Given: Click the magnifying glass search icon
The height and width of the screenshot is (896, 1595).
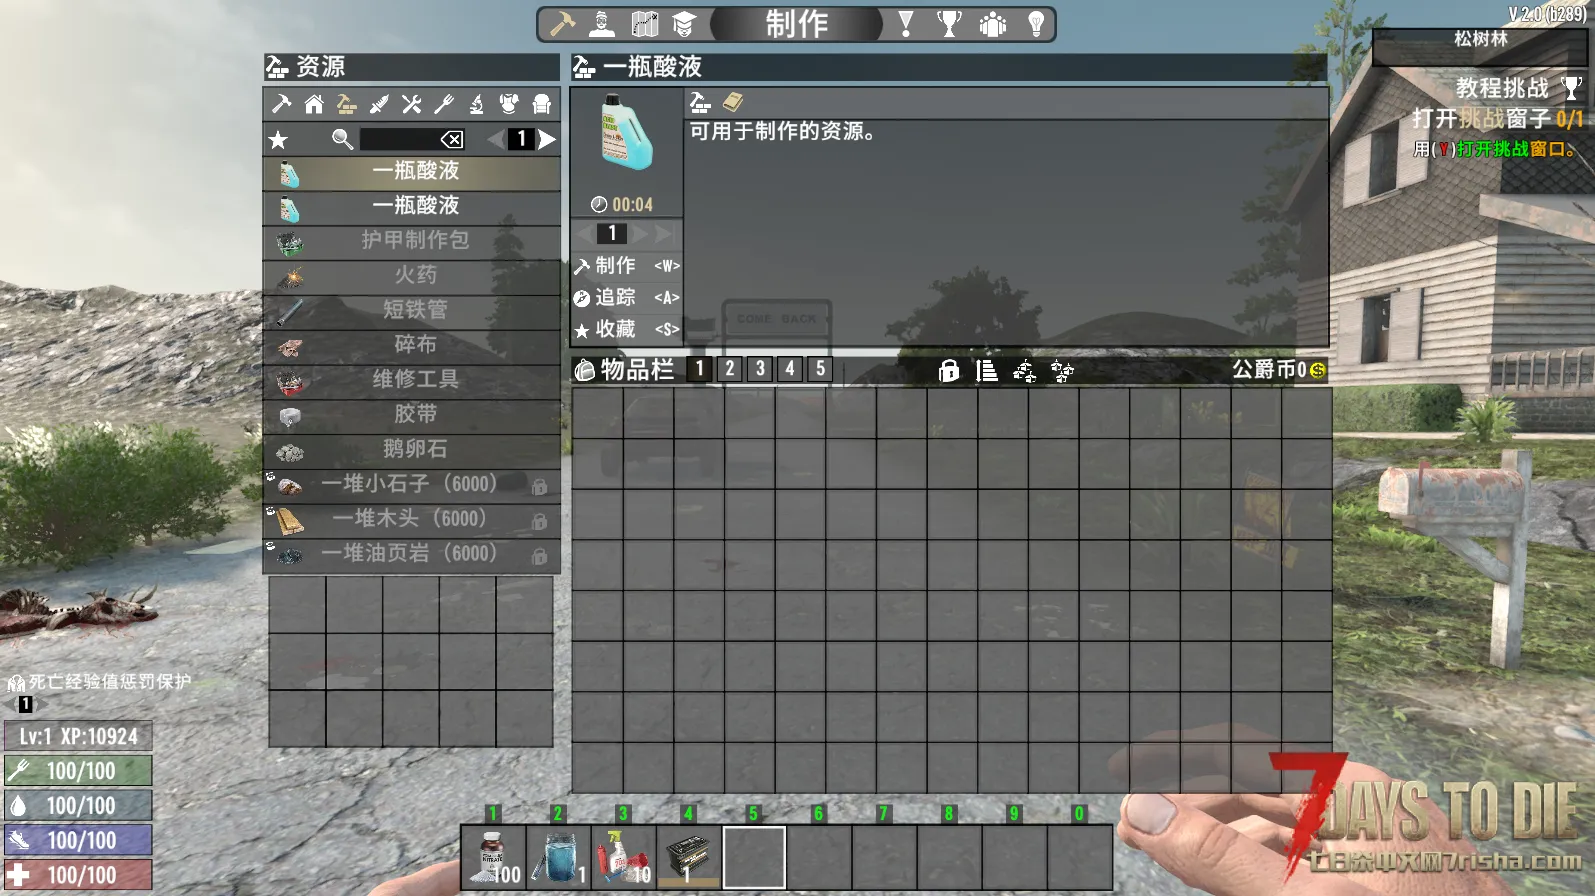Looking at the screenshot, I should [342, 139].
